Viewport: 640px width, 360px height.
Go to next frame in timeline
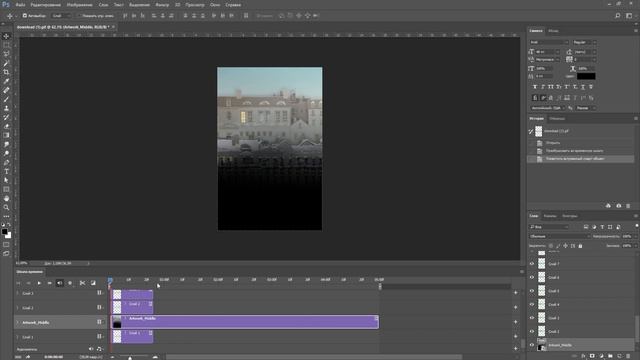click(x=49, y=283)
